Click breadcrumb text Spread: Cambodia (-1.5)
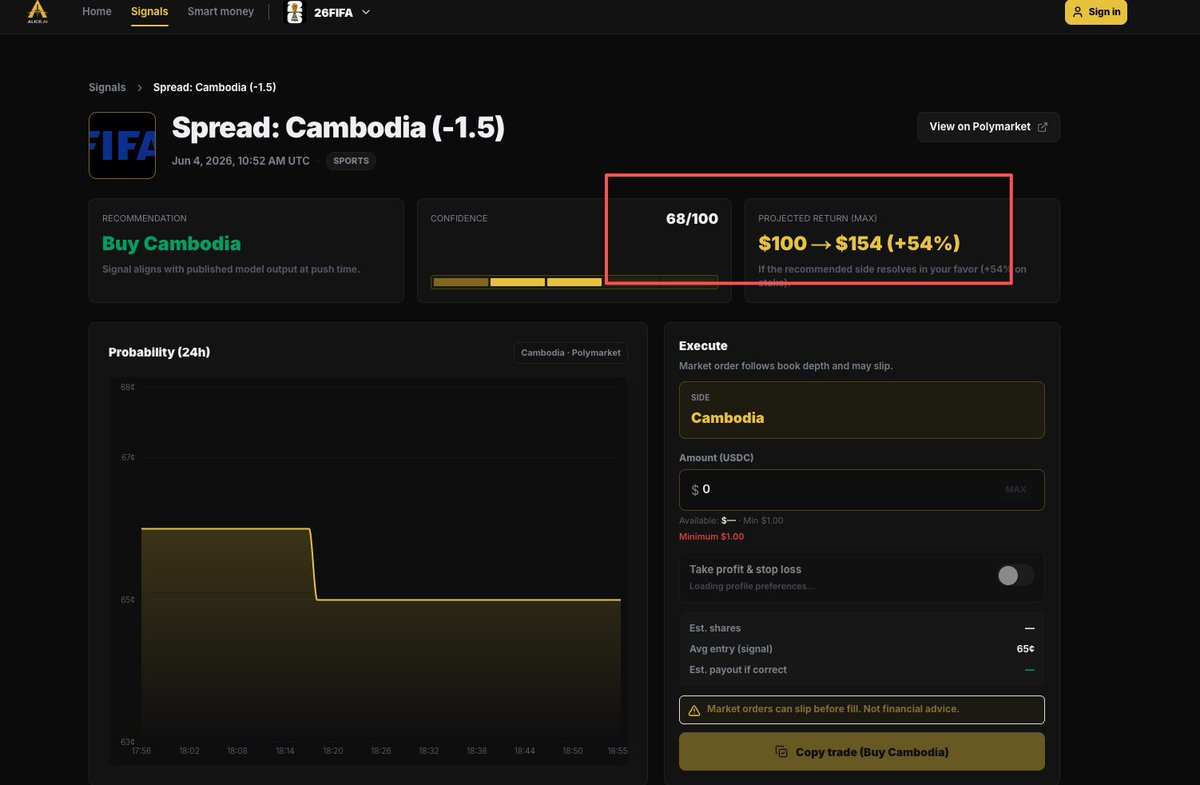 click(x=215, y=87)
